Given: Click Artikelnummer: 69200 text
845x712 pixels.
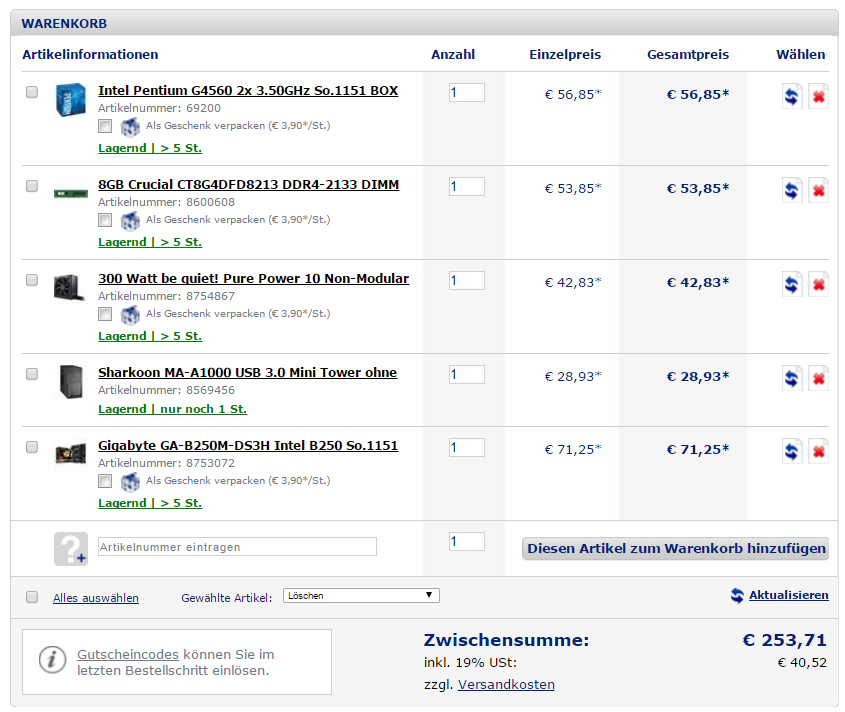Looking at the screenshot, I should (160, 108).
